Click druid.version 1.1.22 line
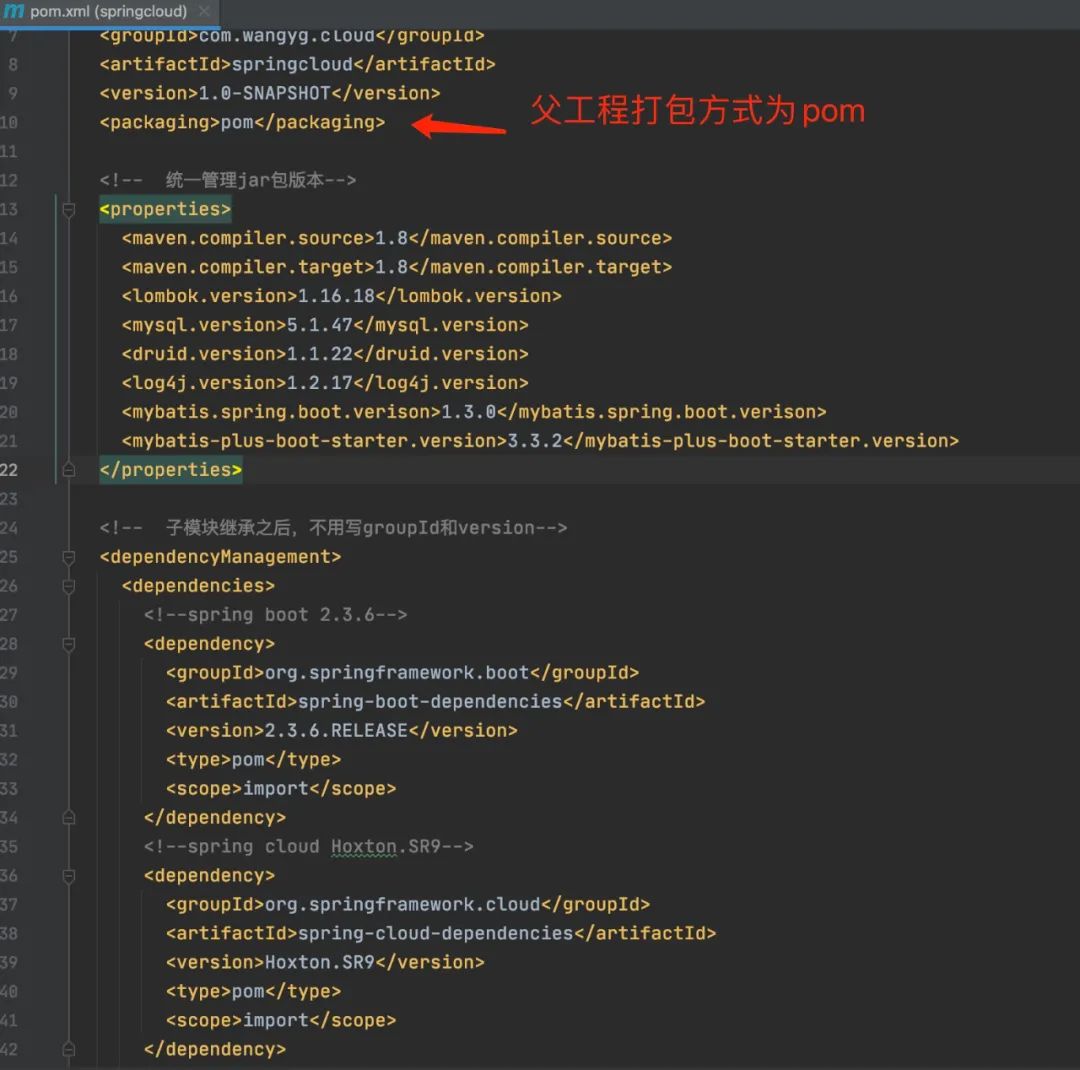This screenshot has width=1080, height=1070. click(325, 354)
